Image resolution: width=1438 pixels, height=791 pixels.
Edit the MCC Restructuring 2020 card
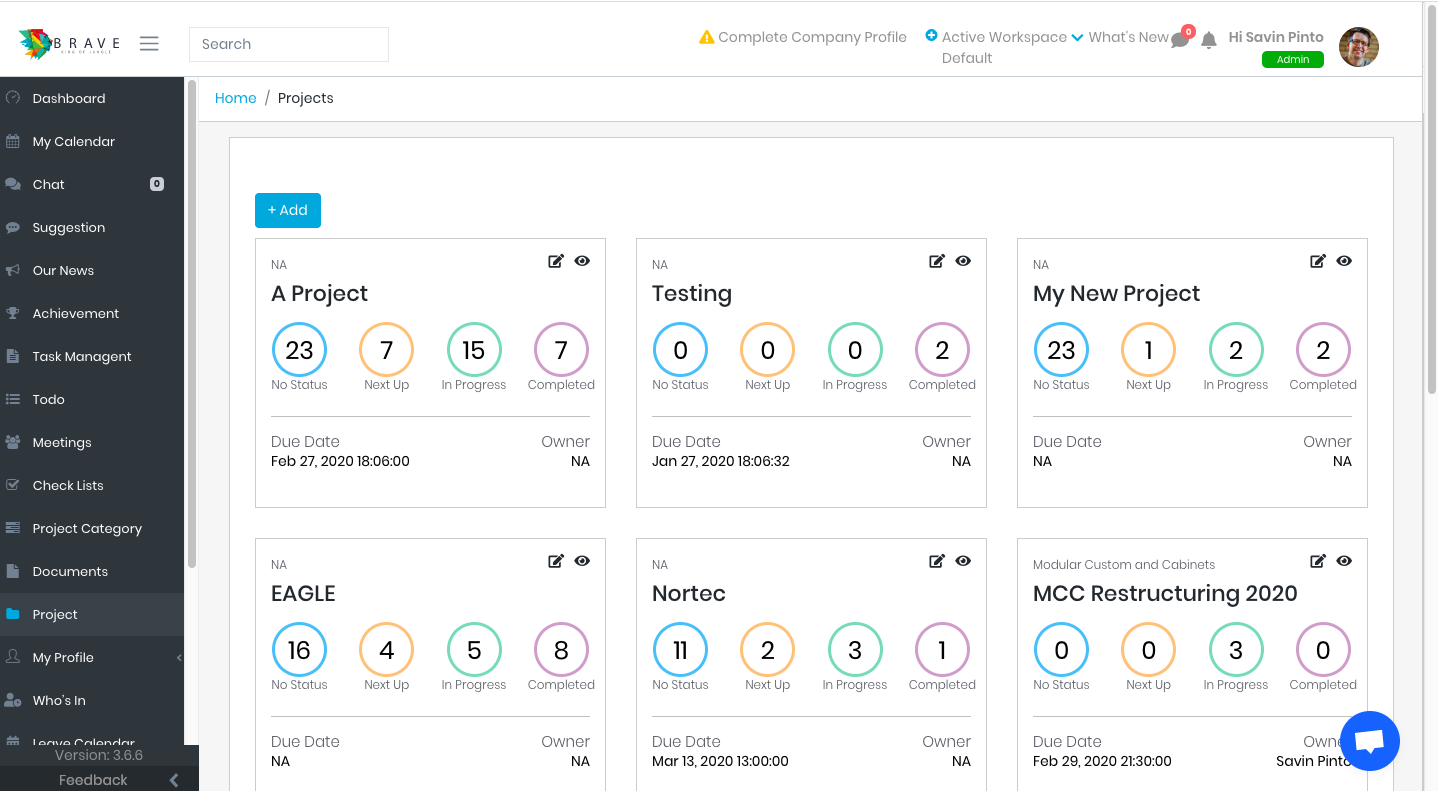1318,561
